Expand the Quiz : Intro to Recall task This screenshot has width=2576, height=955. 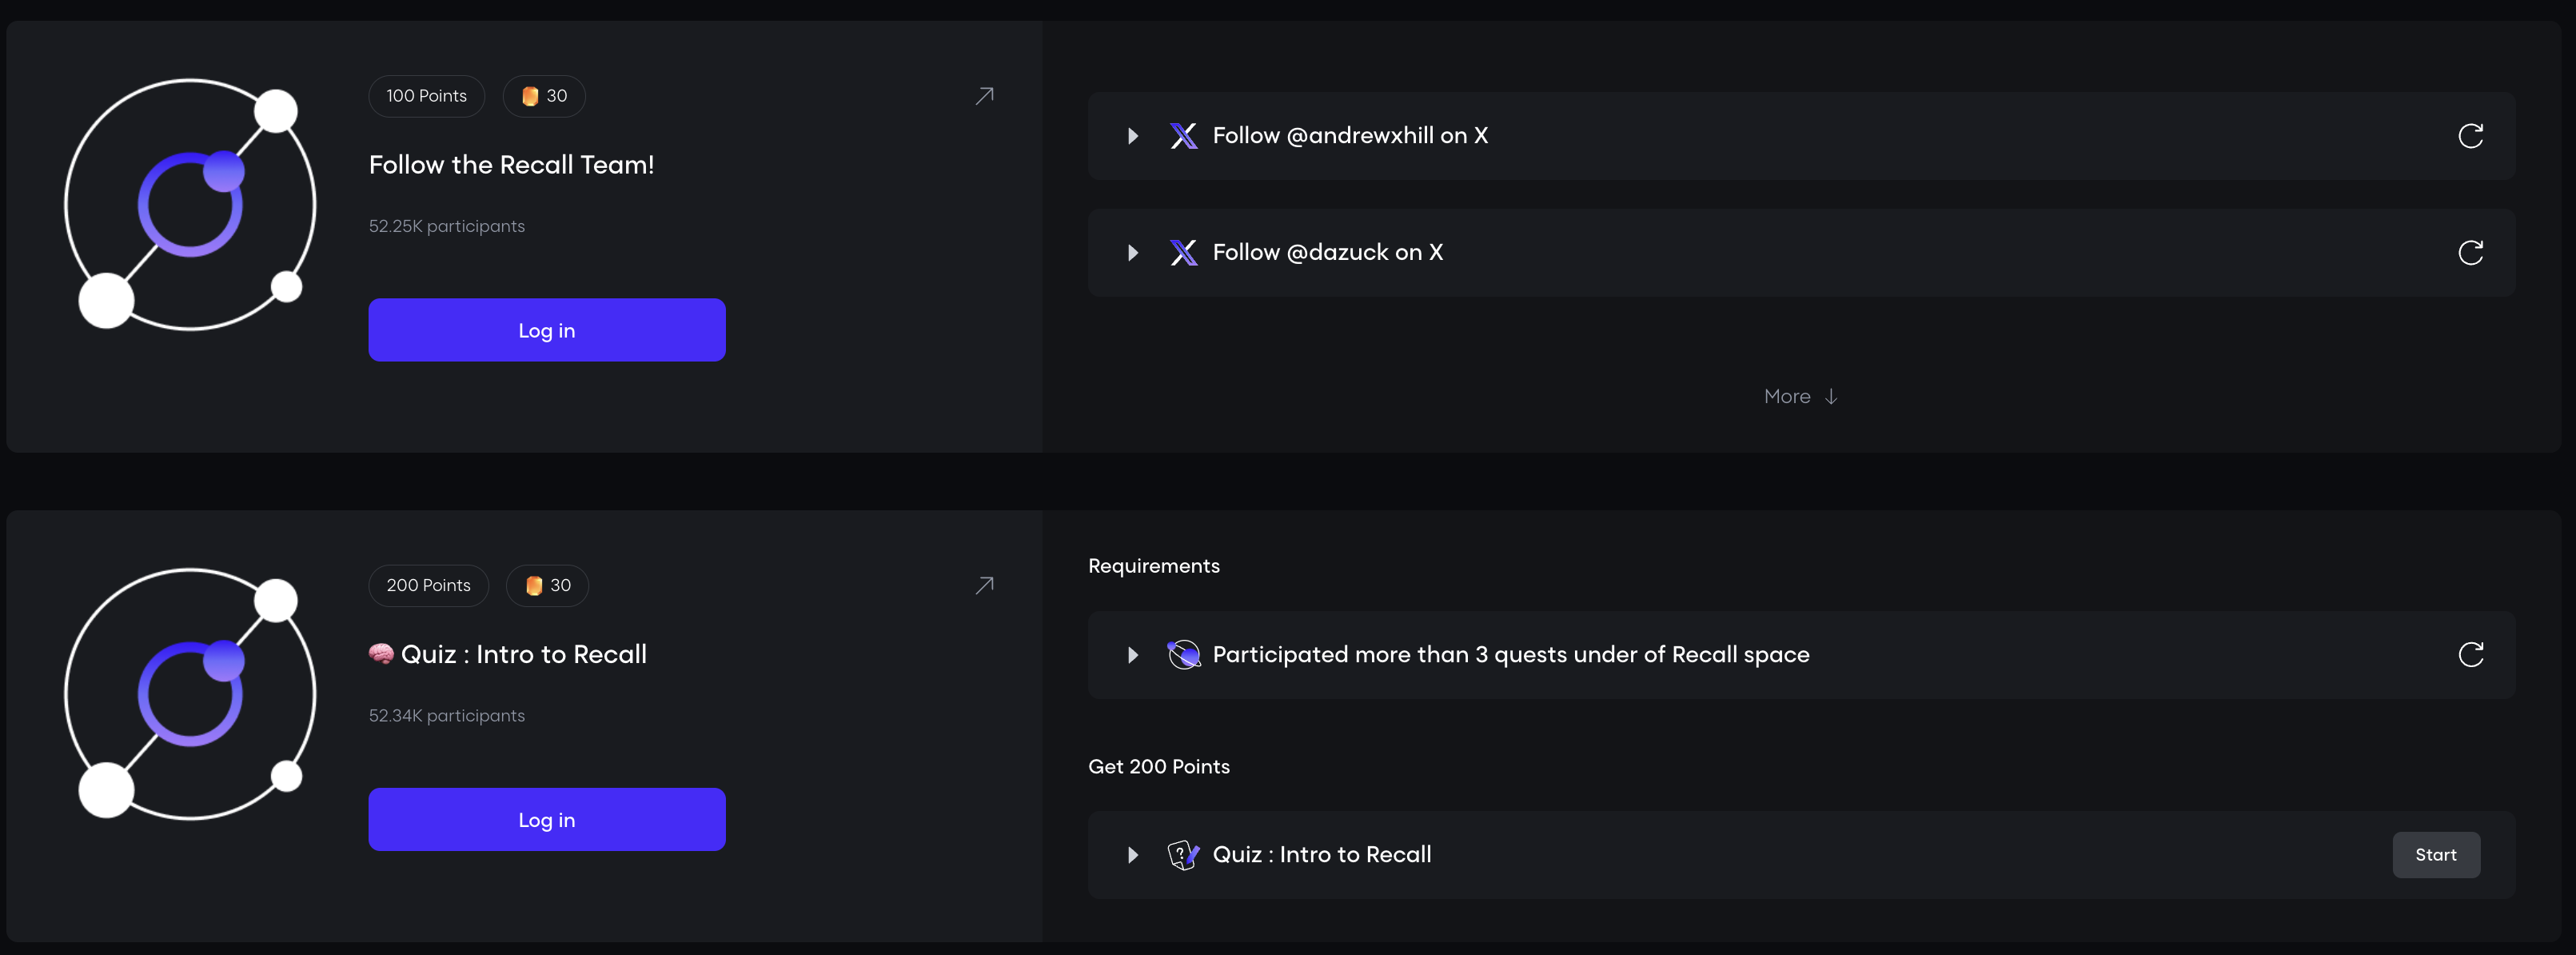[x=1133, y=855]
